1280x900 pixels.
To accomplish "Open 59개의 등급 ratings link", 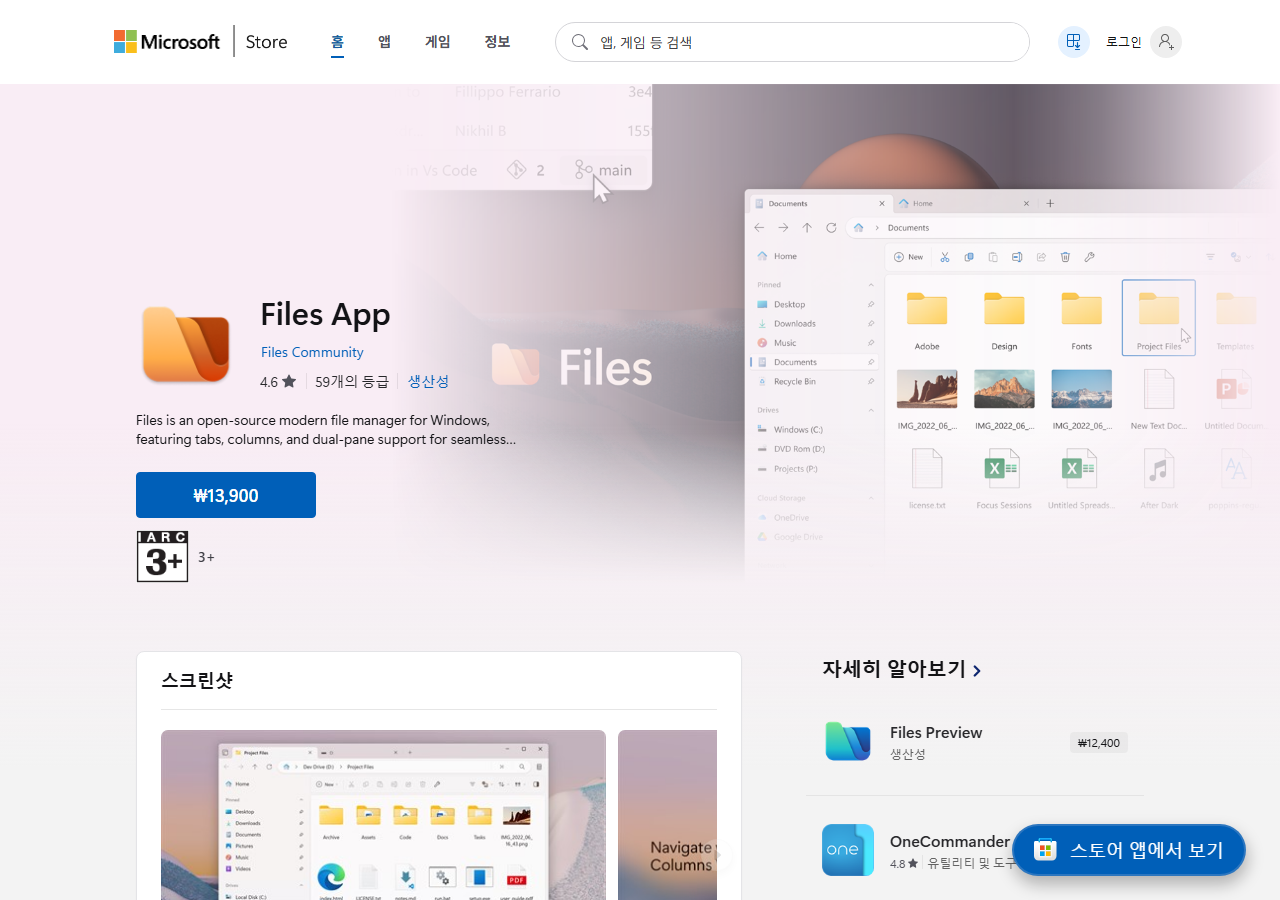I will point(352,381).
